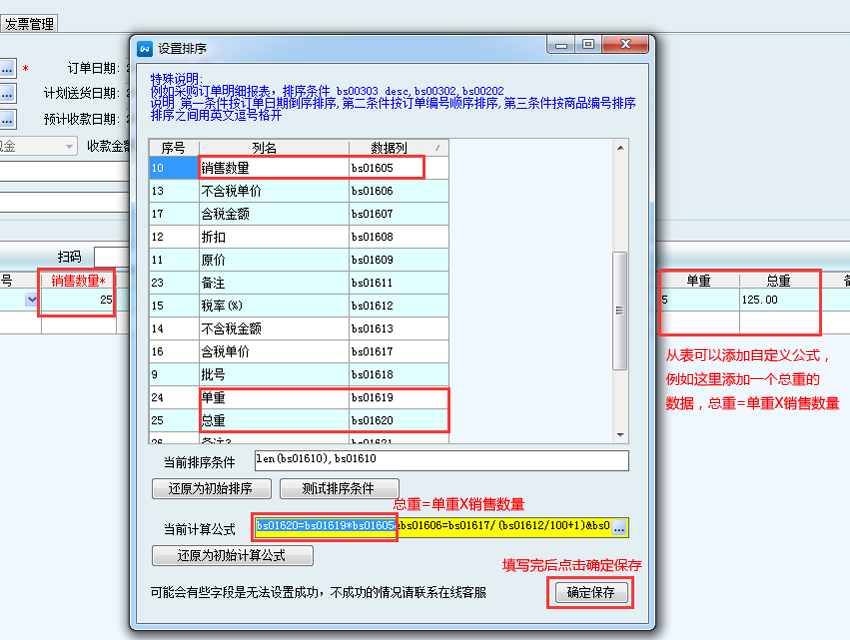The height and width of the screenshot is (640, 850).
Task: Select the 销售数量 row in the list
Action: pyautogui.click(x=273, y=168)
